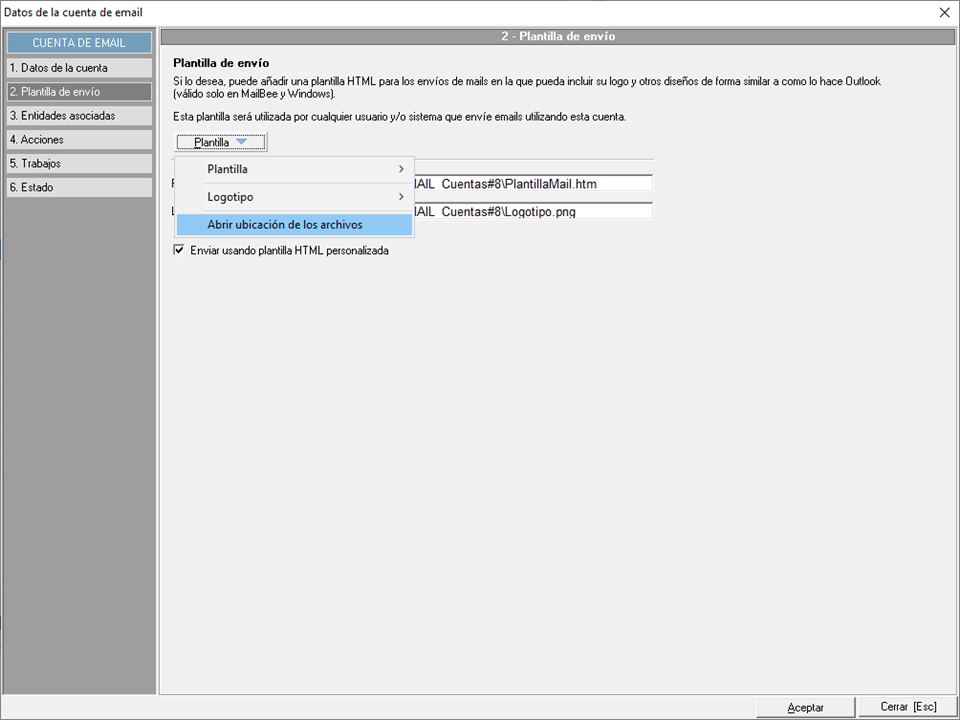
Task: Show 6. Estado section
Action: pos(79,187)
